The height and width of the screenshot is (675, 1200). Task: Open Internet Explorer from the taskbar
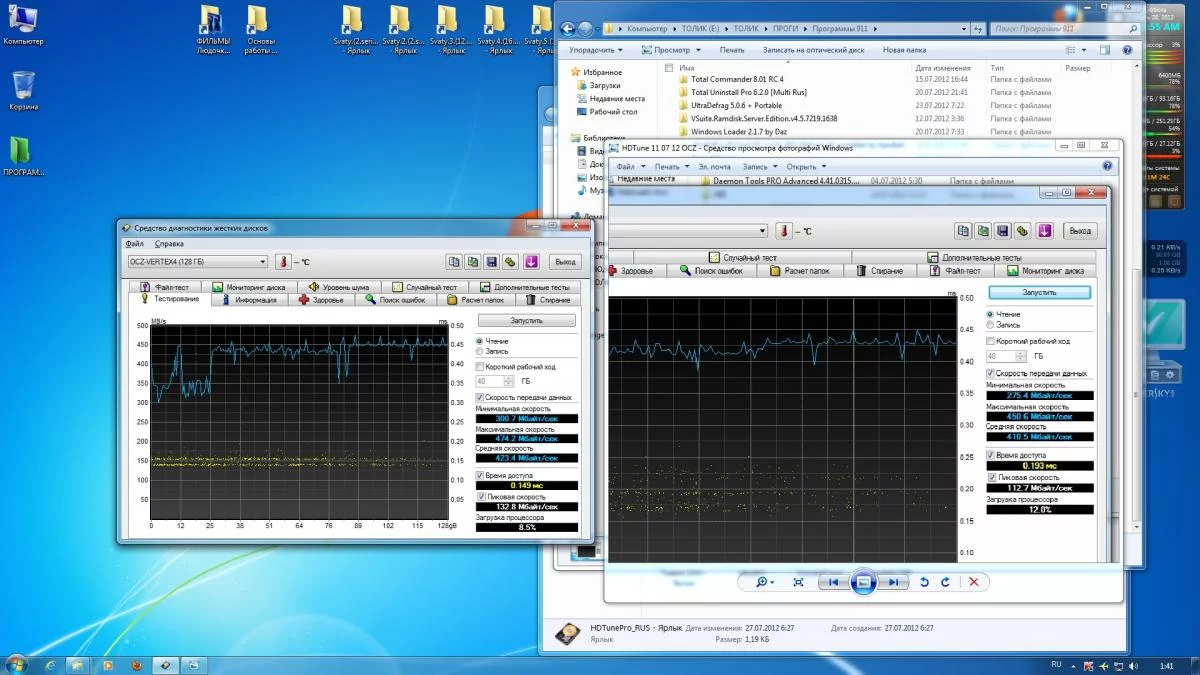point(49,664)
